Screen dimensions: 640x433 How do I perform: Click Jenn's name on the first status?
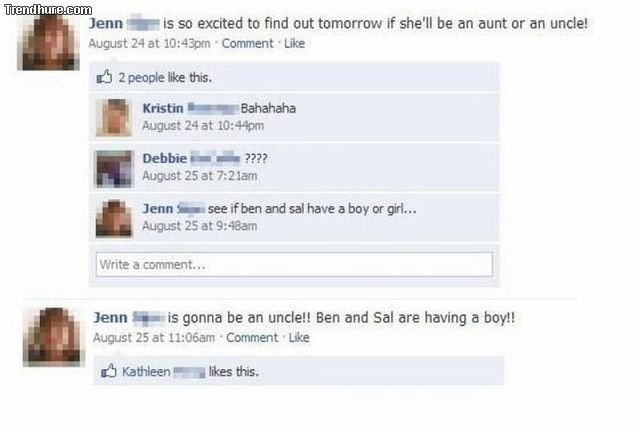106,23
